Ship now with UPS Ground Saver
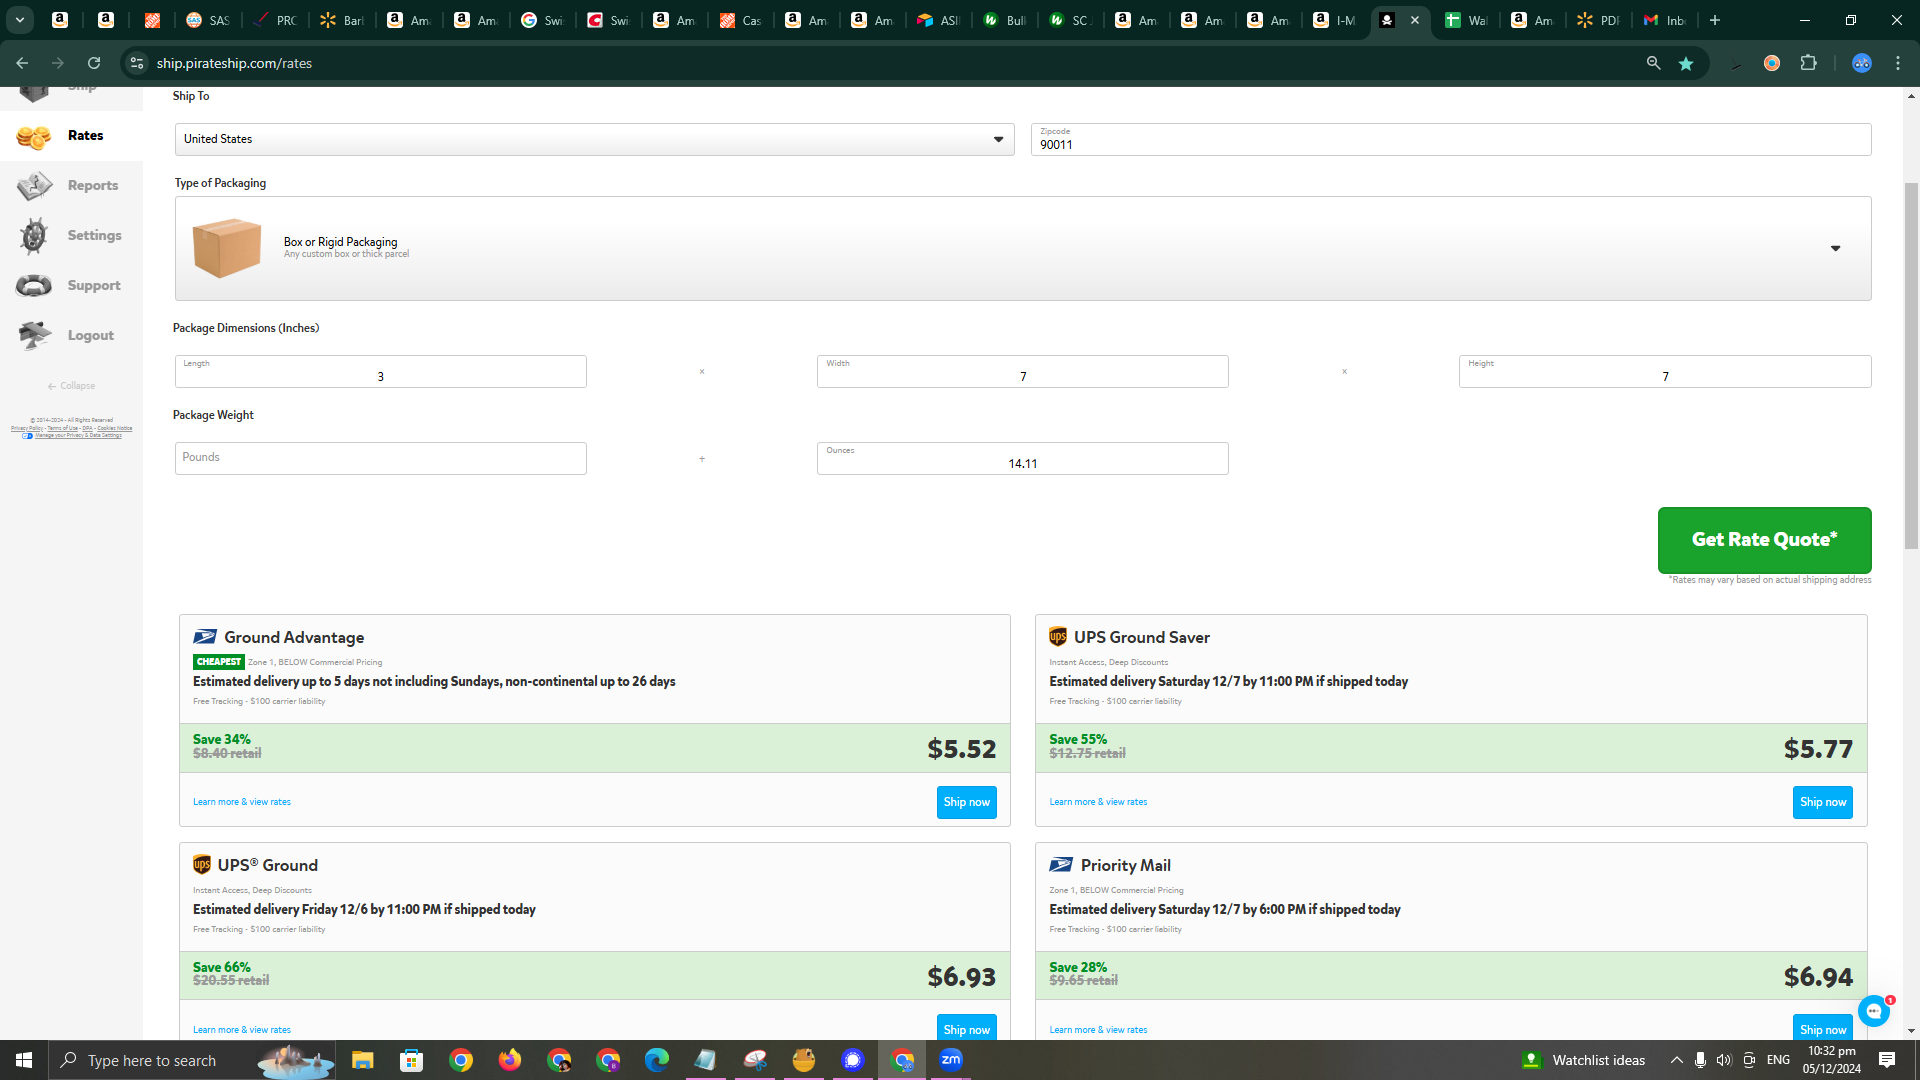 (1822, 802)
